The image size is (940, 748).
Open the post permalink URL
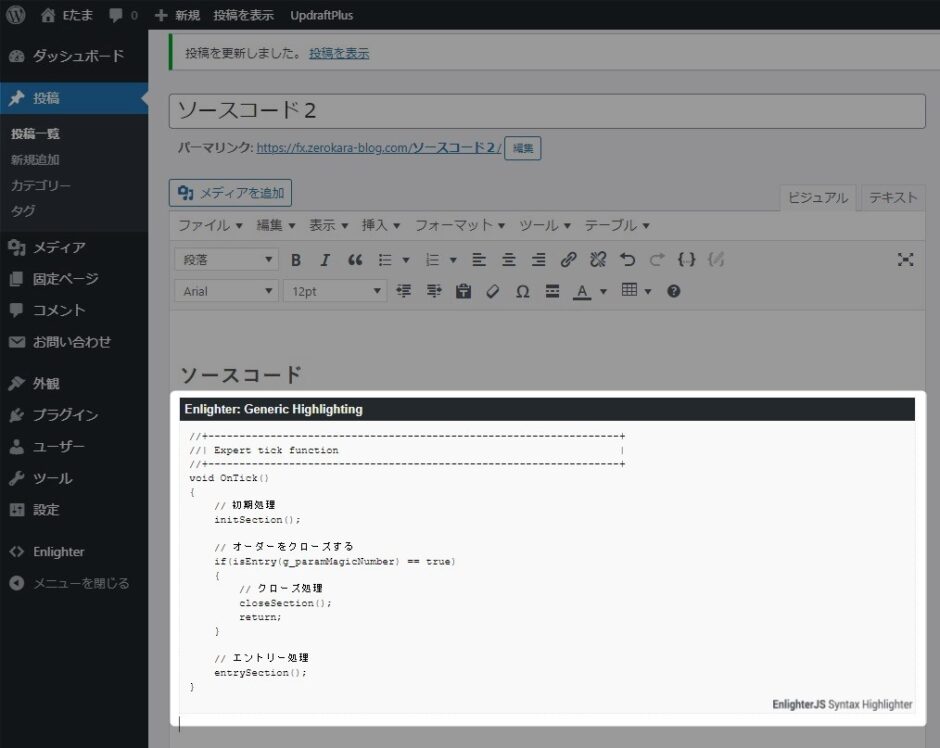(379, 147)
